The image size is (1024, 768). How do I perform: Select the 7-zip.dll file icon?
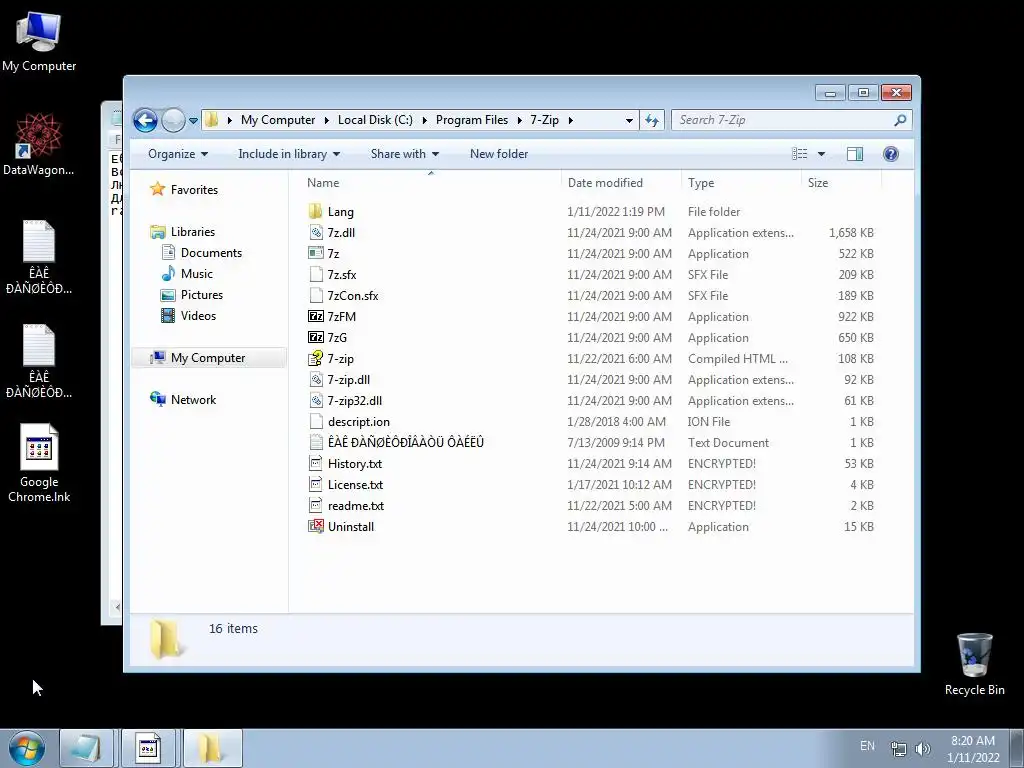(x=315, y=379)
